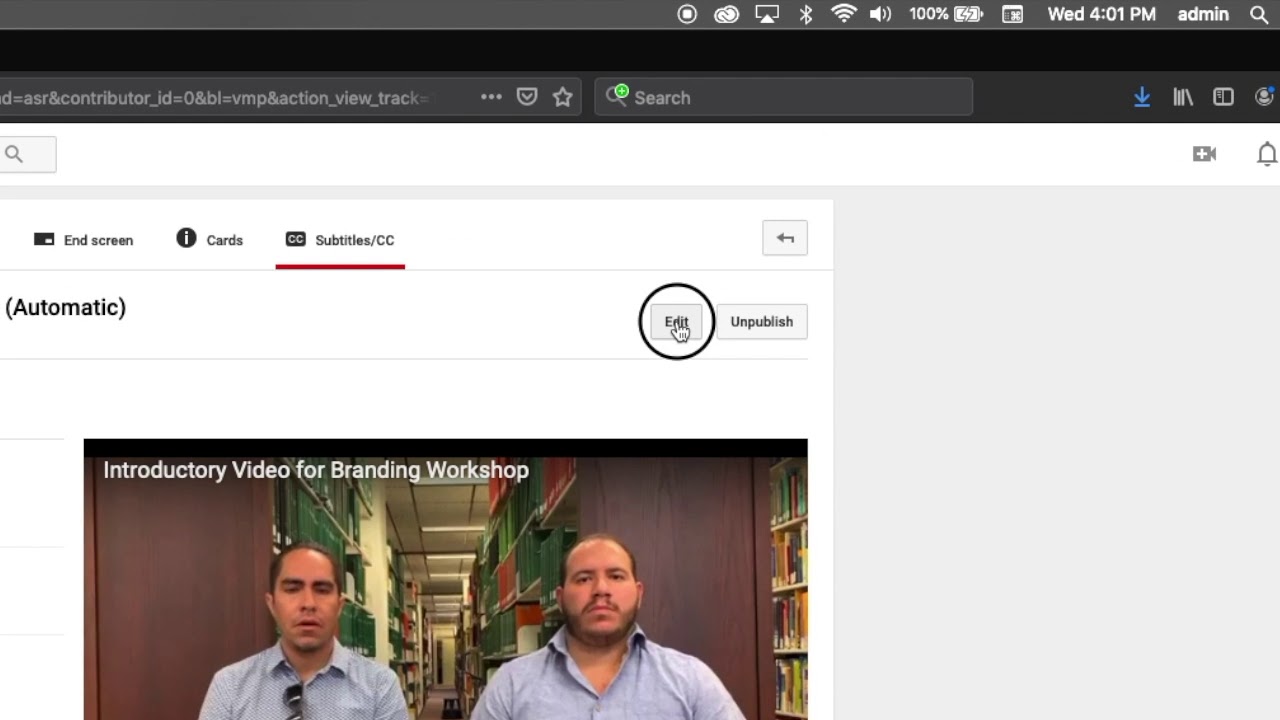Open the Firefox library icon
The image size is (1280, 720).
coord(1183,97)
